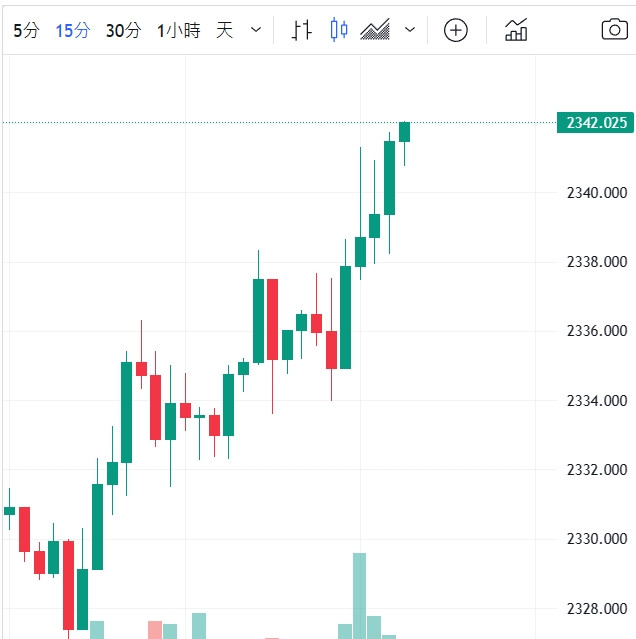Select the candlestick chart style icon

tap(339, 30)
